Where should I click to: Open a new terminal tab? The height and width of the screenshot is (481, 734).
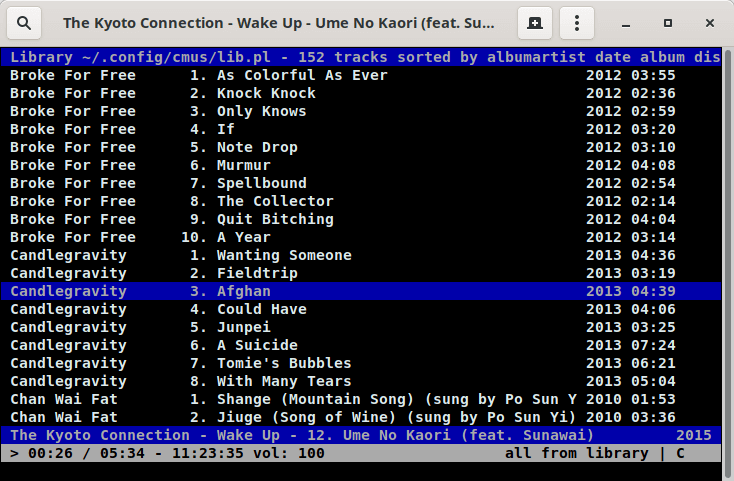tap(535, 23)
